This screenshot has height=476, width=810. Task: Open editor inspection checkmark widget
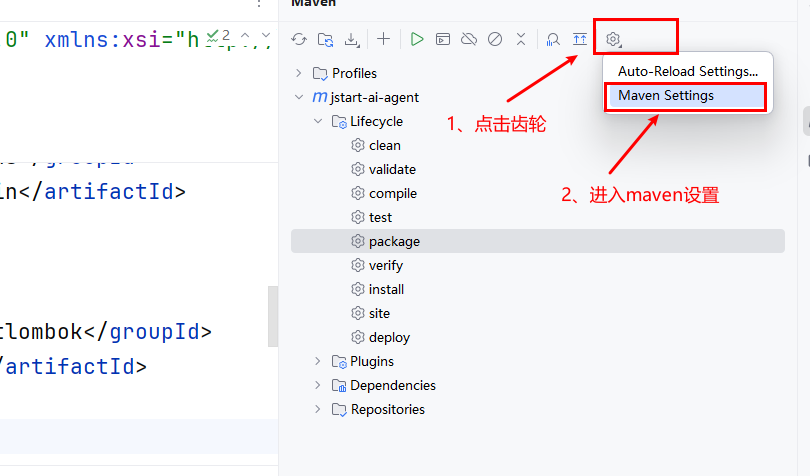[219, 37]
